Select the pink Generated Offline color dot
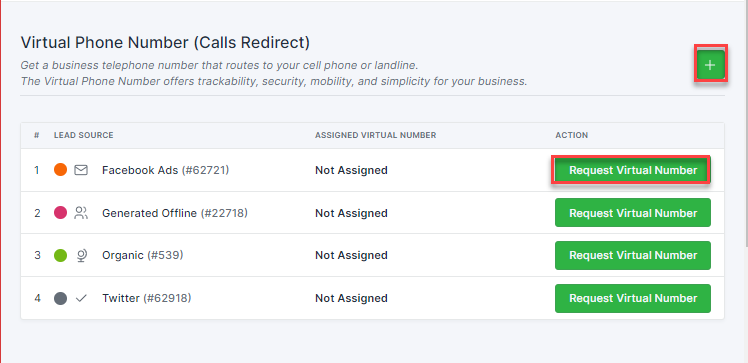This screenshot has width=748, height=363. coord(61,213)
